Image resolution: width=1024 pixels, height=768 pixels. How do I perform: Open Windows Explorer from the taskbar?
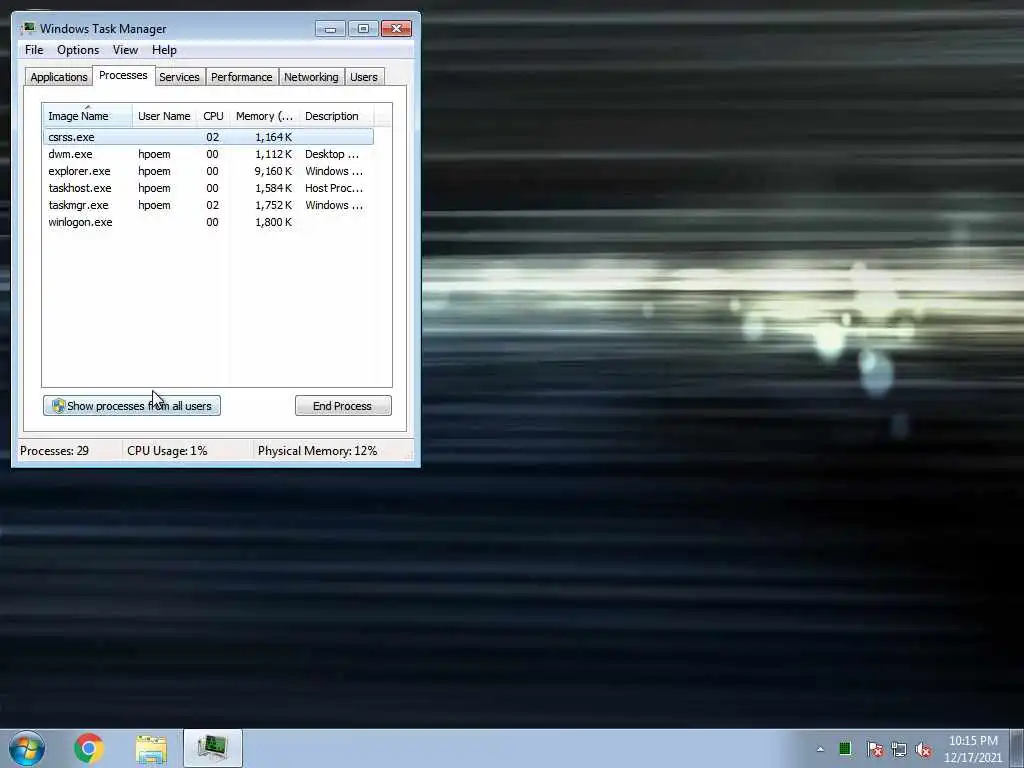click(151, 748)
